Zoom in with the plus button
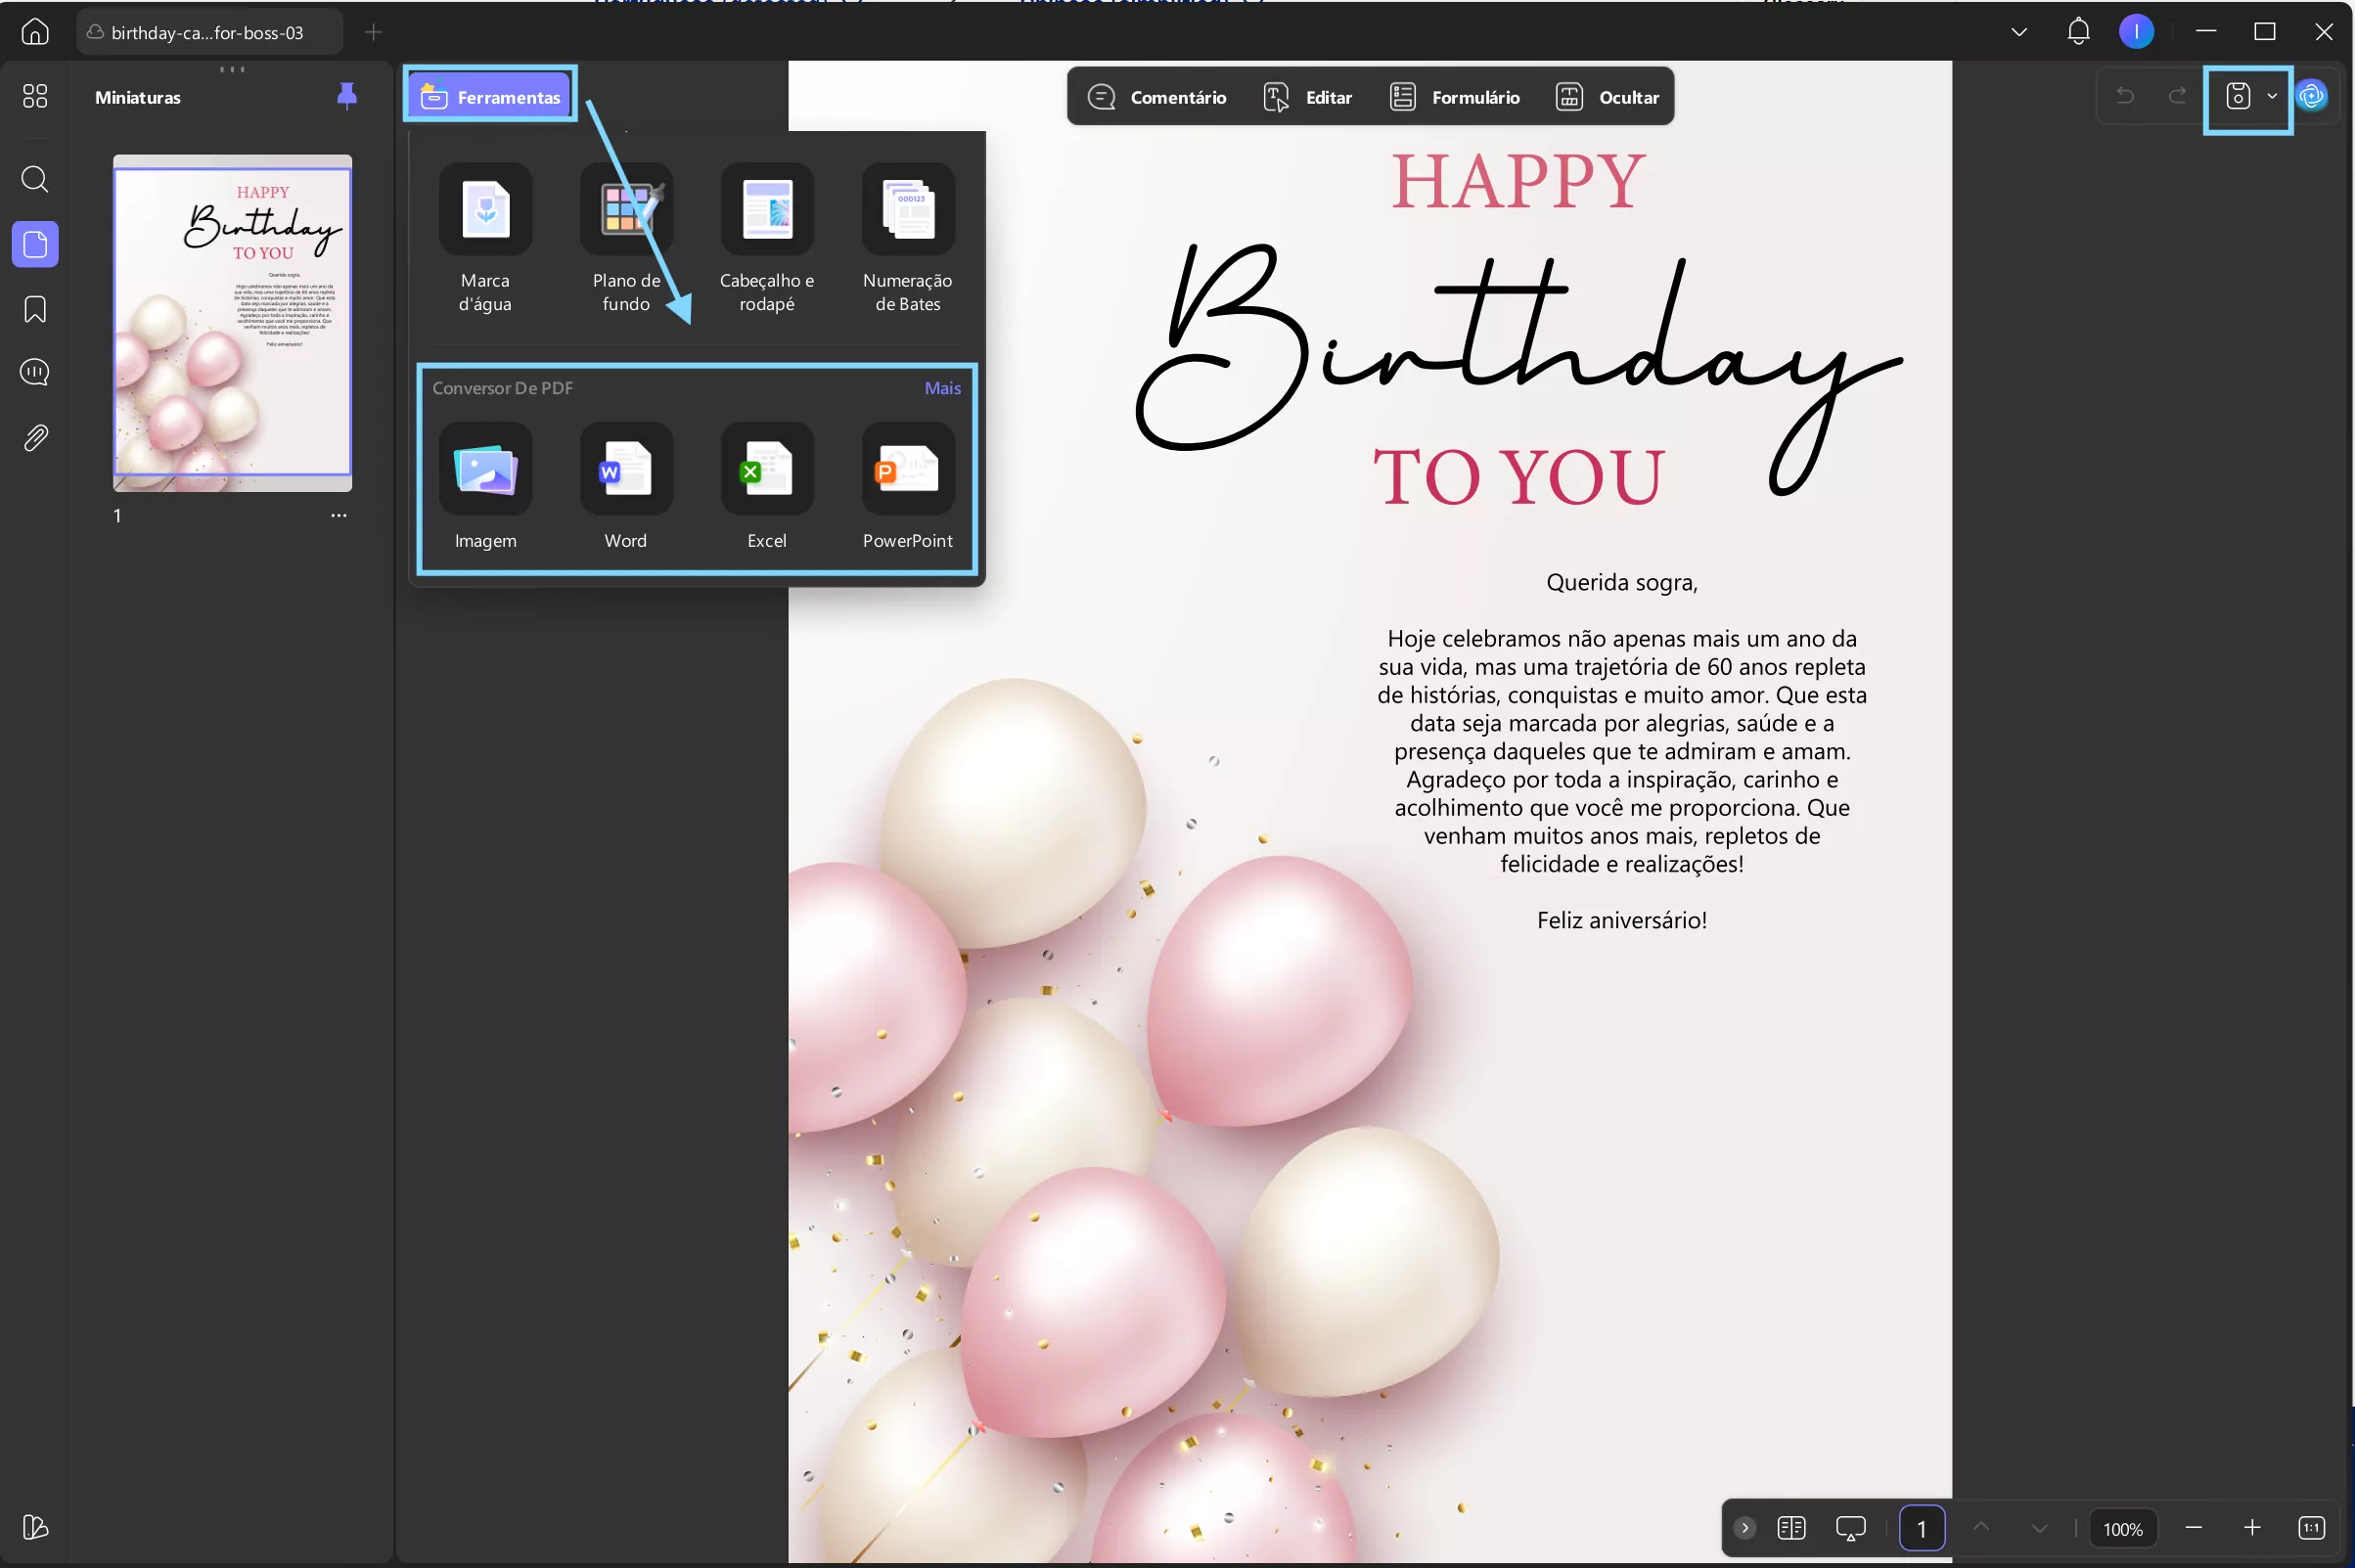 click(2252, 1527)
